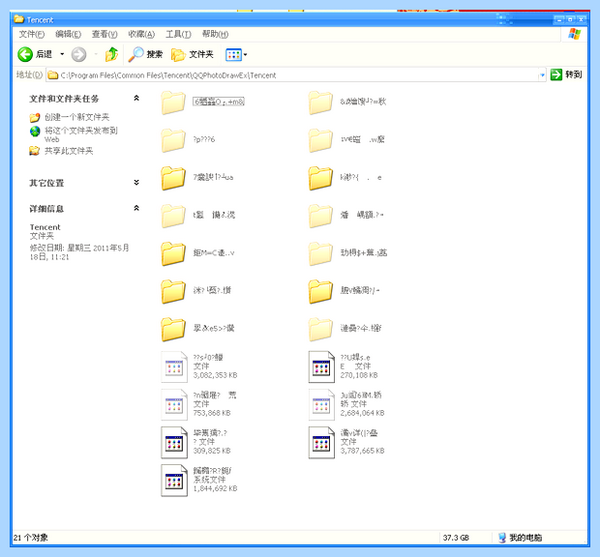600x557 pixels.
Task: Select the file icon sized 3,787,665 KB
Action: click(x=321, y=443)
